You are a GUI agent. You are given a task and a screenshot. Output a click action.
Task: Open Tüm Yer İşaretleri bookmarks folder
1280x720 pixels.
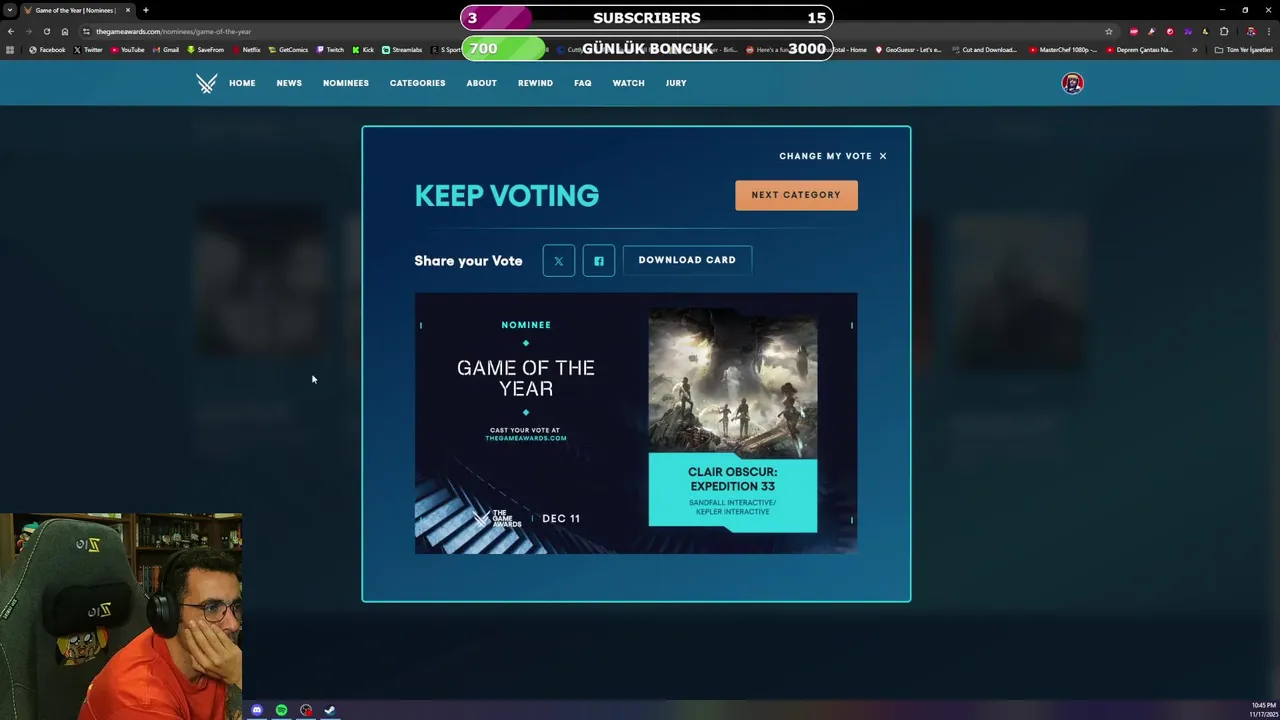(x=1243, y=50)
